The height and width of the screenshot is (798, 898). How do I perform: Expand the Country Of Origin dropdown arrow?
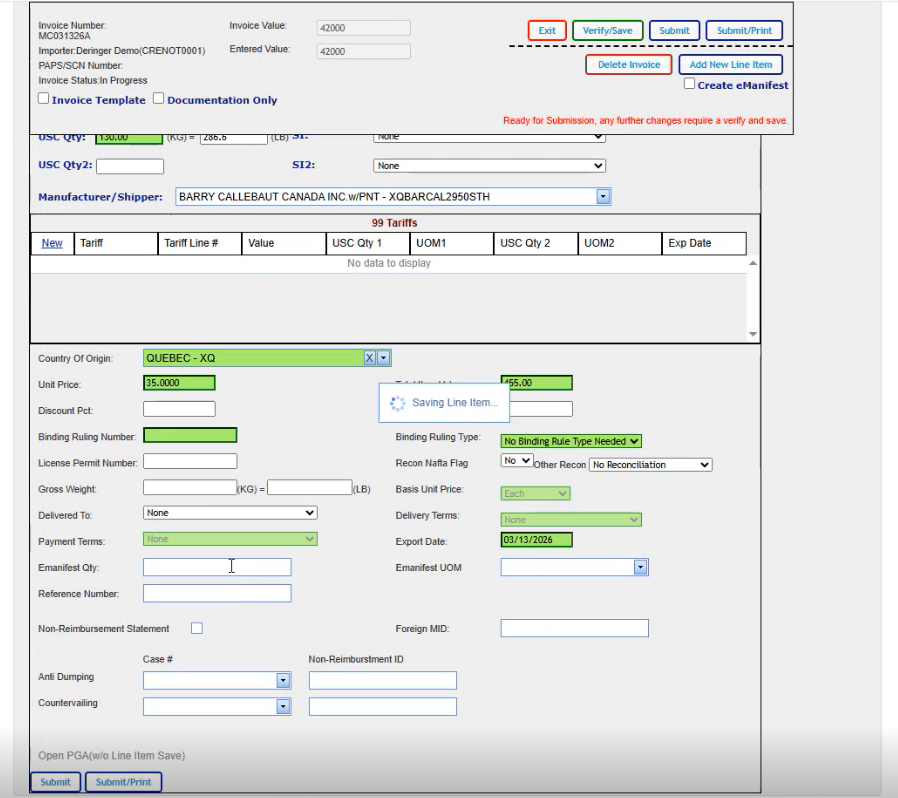click(384, 358)
